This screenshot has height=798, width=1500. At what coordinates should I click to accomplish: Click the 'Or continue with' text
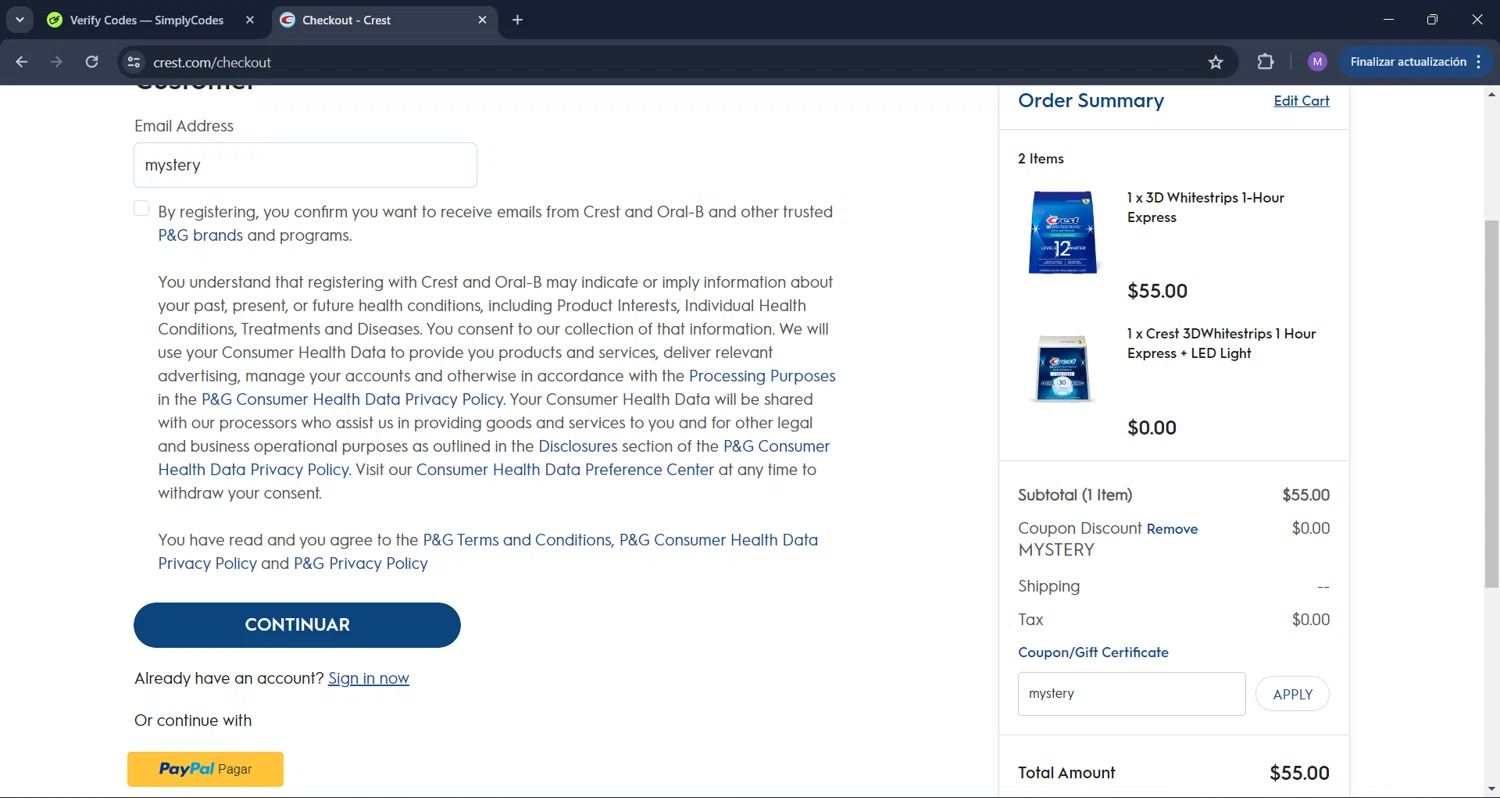[x=193, y=721]
